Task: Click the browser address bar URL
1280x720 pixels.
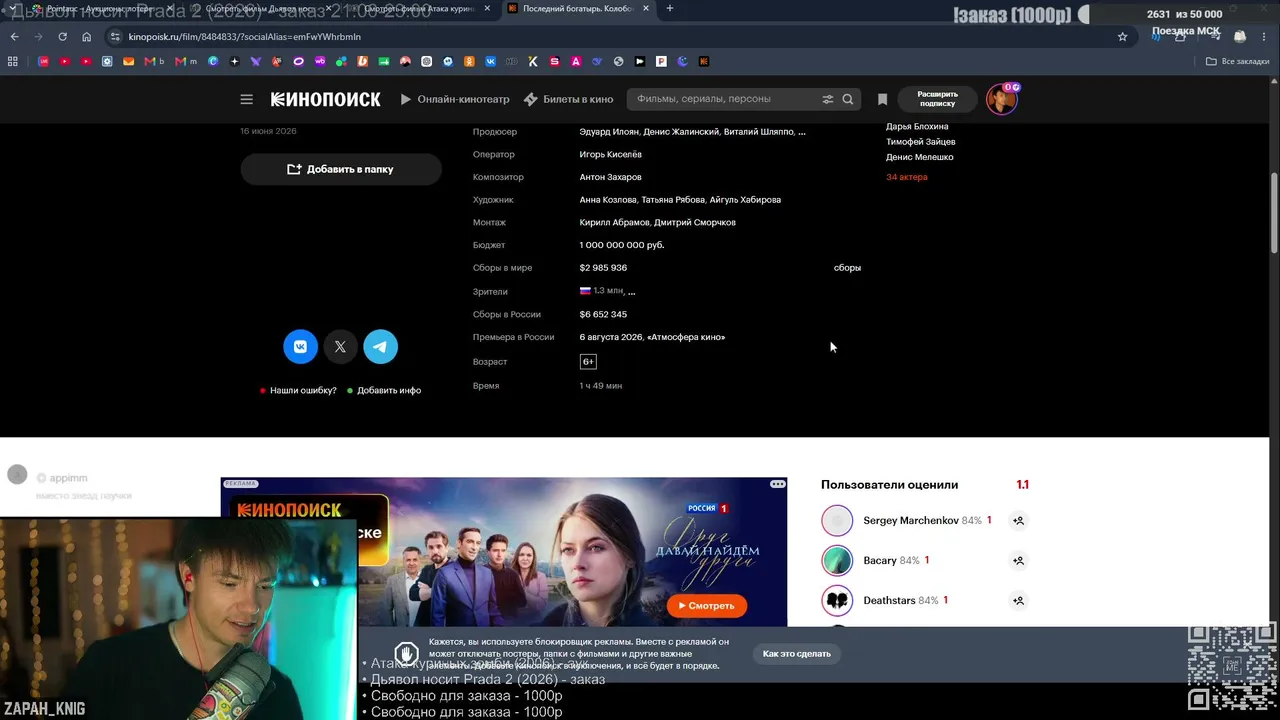Action: pyautogui.click(x=245, y=36)
